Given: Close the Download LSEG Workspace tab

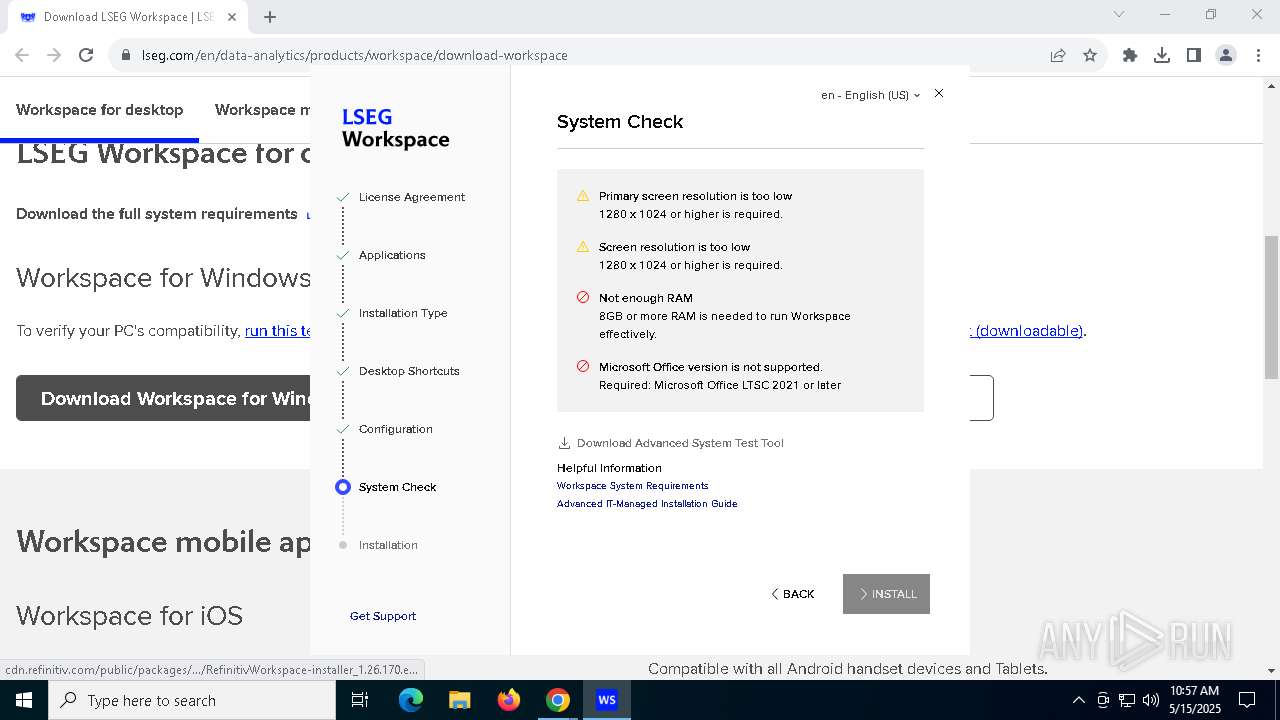Looking at the screenshot, I should click(231, 16).
